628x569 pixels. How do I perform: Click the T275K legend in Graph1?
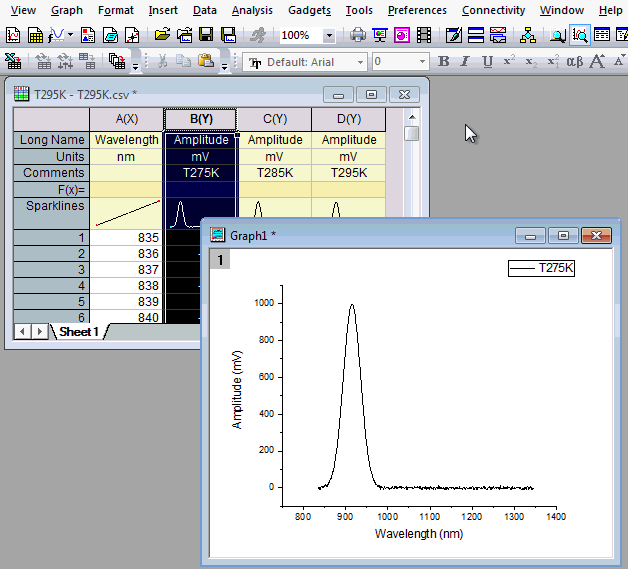(x=543, y=268)
